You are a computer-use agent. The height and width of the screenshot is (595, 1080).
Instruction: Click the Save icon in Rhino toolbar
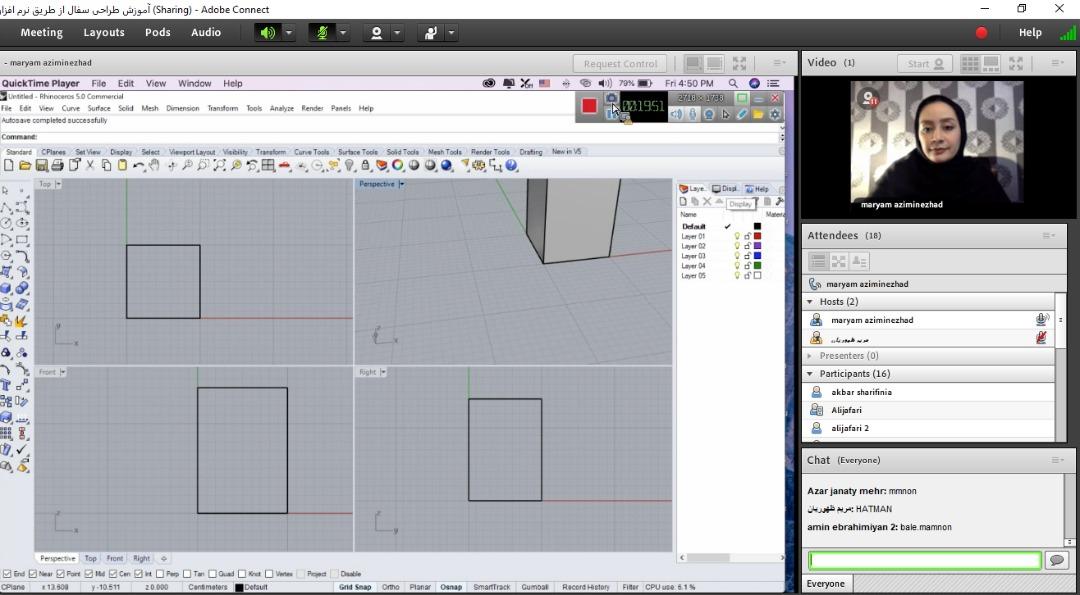41,166
